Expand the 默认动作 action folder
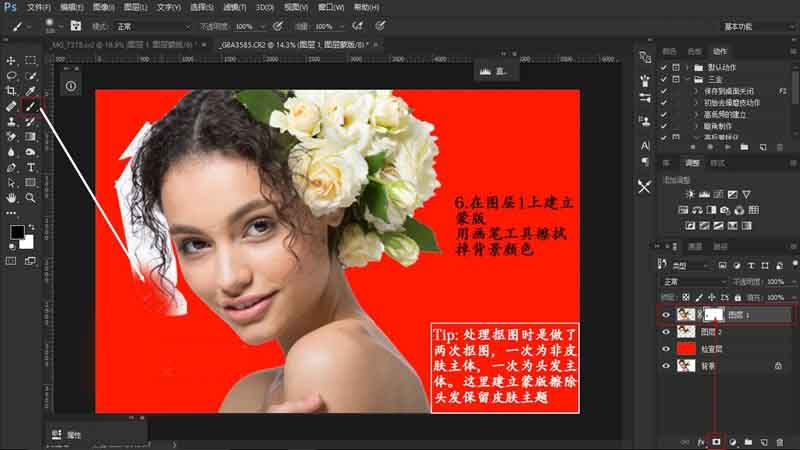Image resolution: width=800 pixels, height=450 pixels. (x=687, y=67)
